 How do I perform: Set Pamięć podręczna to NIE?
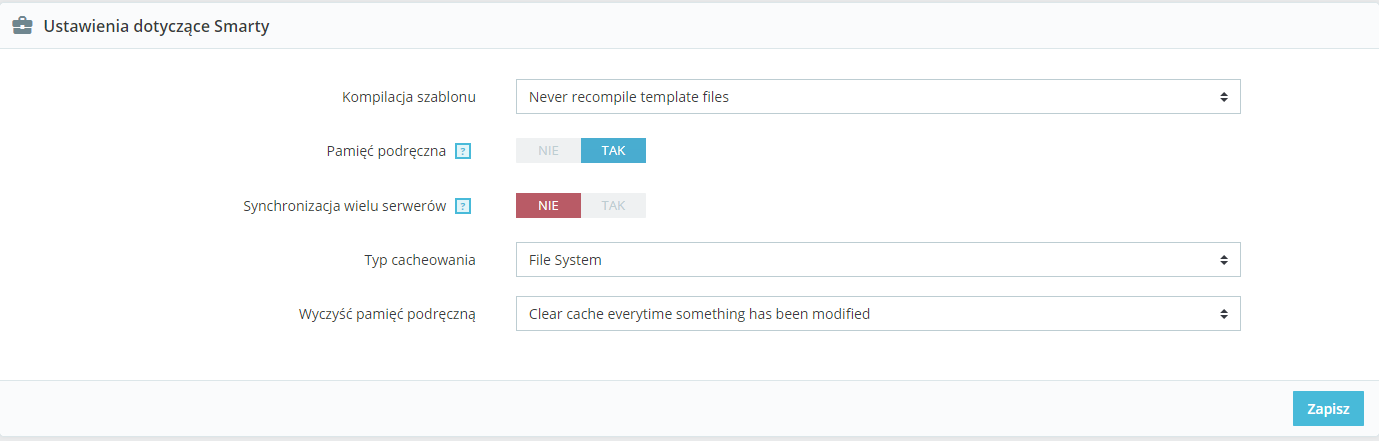click(548, 151)
